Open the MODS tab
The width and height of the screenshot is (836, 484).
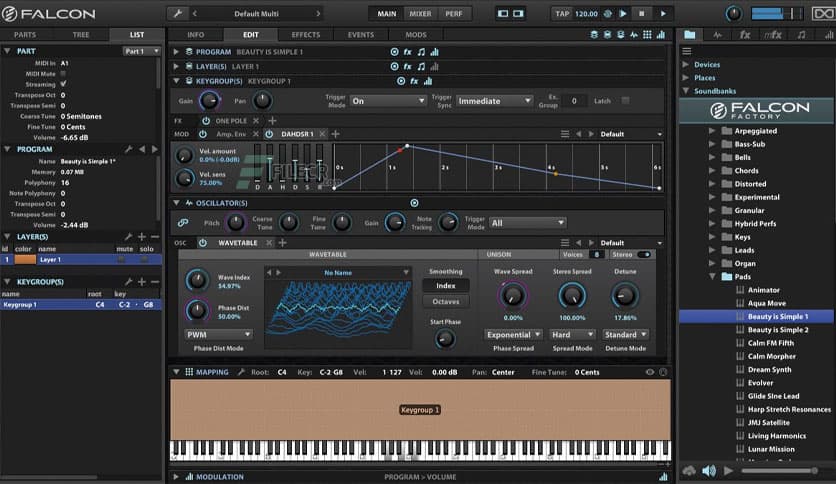click(416, 35)
